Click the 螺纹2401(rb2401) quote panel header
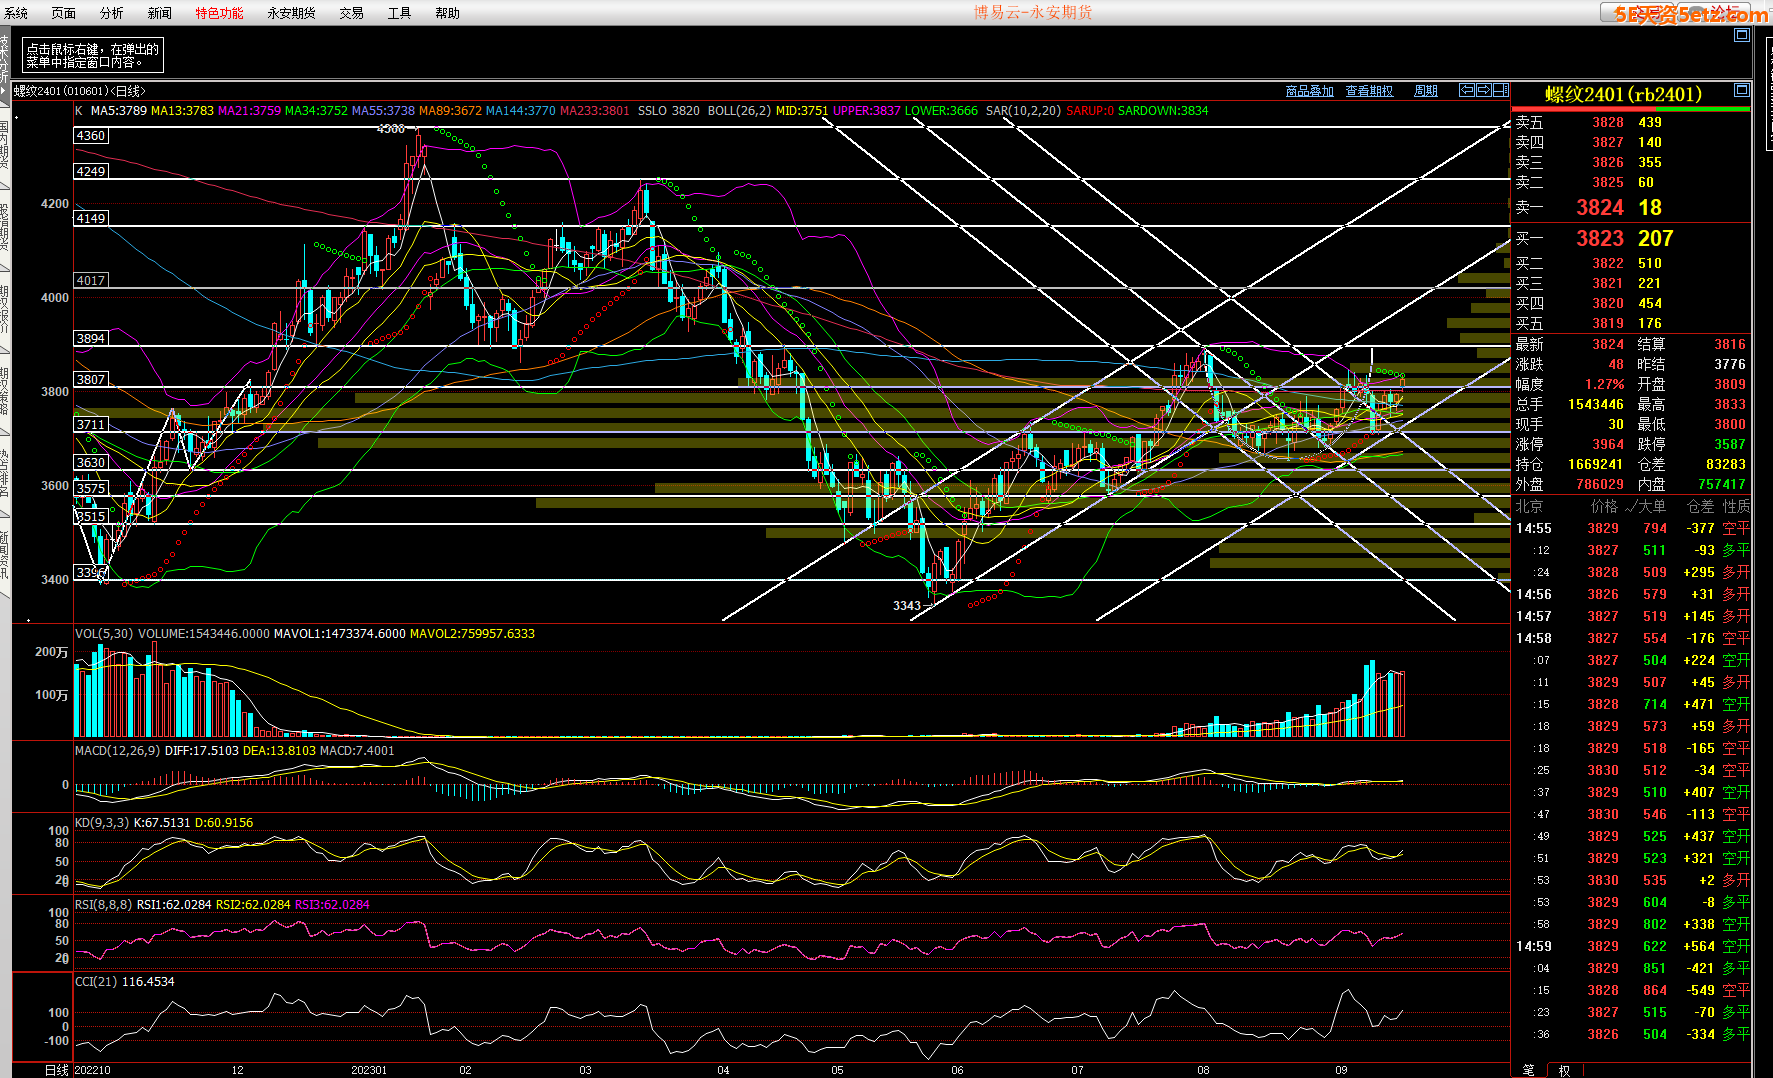This screenshot has height=1078, width=1773. 1622,94
